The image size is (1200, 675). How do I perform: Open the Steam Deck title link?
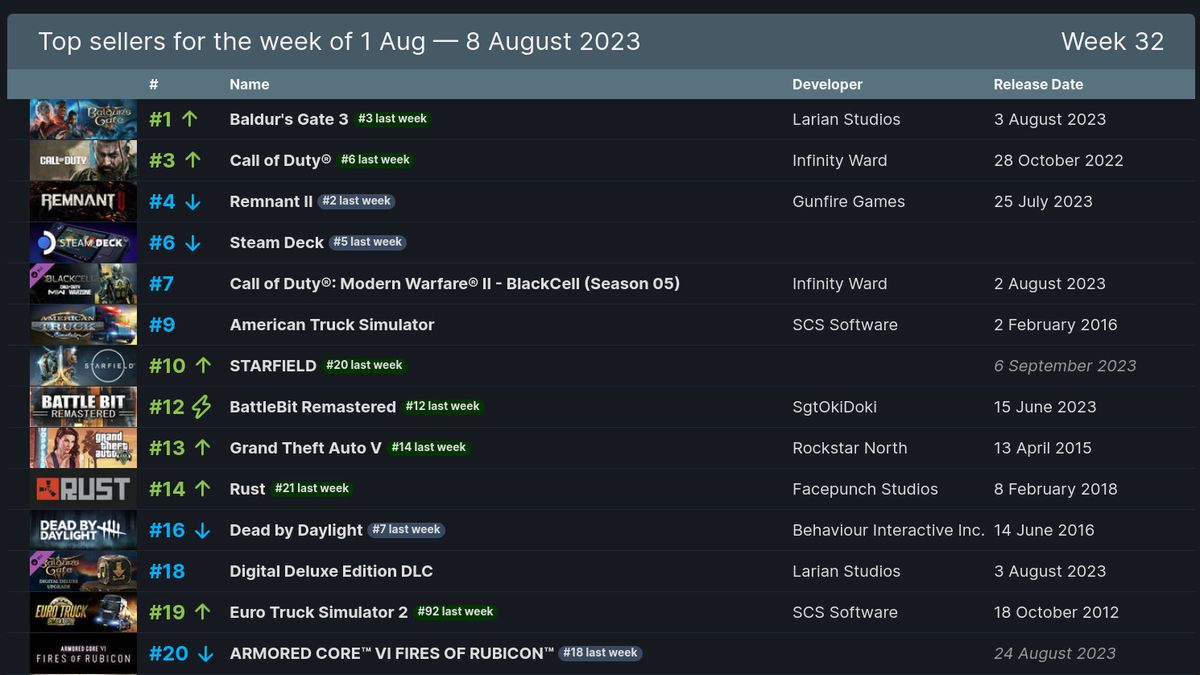click(x=277, y=242)
